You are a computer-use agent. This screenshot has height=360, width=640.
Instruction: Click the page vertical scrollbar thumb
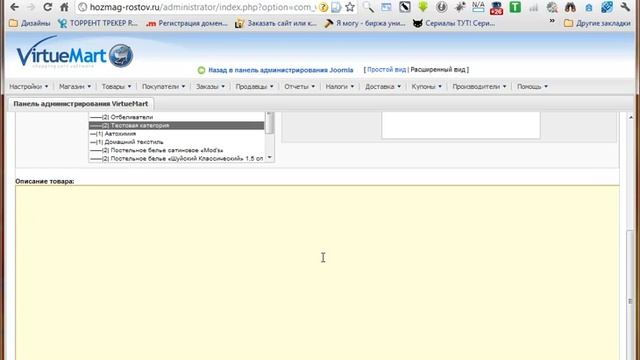pos(630,295)
